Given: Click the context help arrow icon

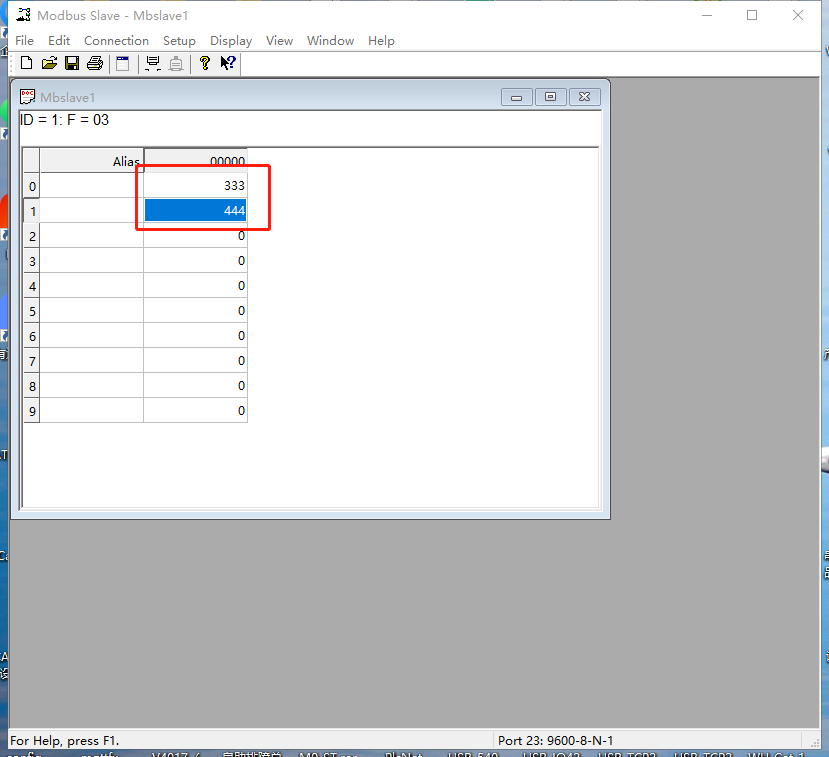Looking at the screenshot, I should tap(228, 63).
